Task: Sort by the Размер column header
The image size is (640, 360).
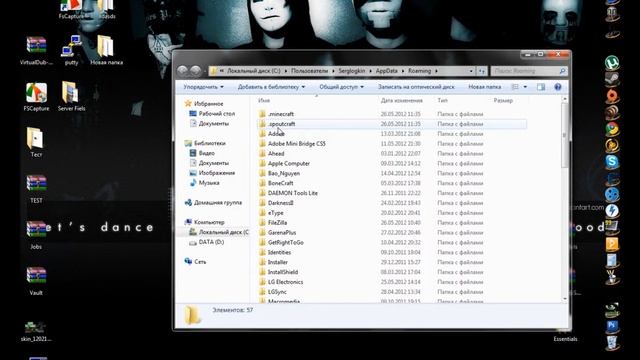Action: [x=503, y=100]
